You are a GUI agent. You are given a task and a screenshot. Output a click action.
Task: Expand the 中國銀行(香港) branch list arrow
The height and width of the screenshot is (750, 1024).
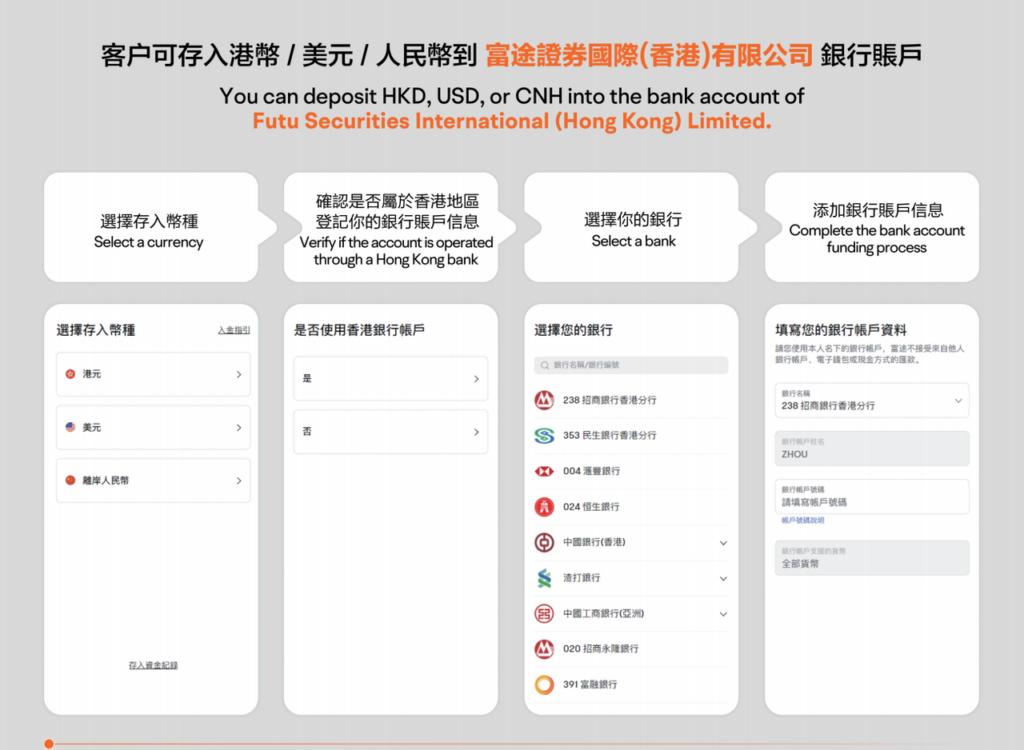pyautogui.click(x=723, y=543)
